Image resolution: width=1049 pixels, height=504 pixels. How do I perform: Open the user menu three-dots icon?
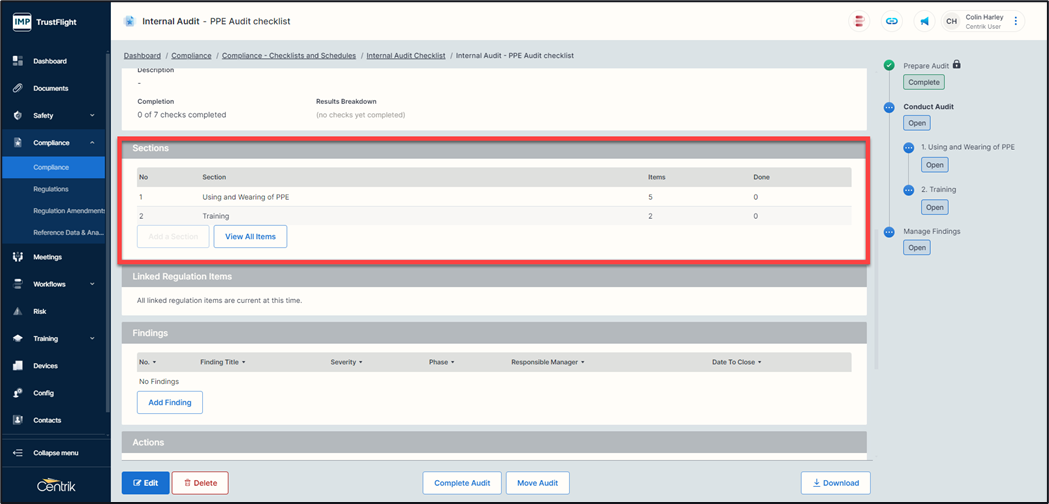click(1016, 21)
